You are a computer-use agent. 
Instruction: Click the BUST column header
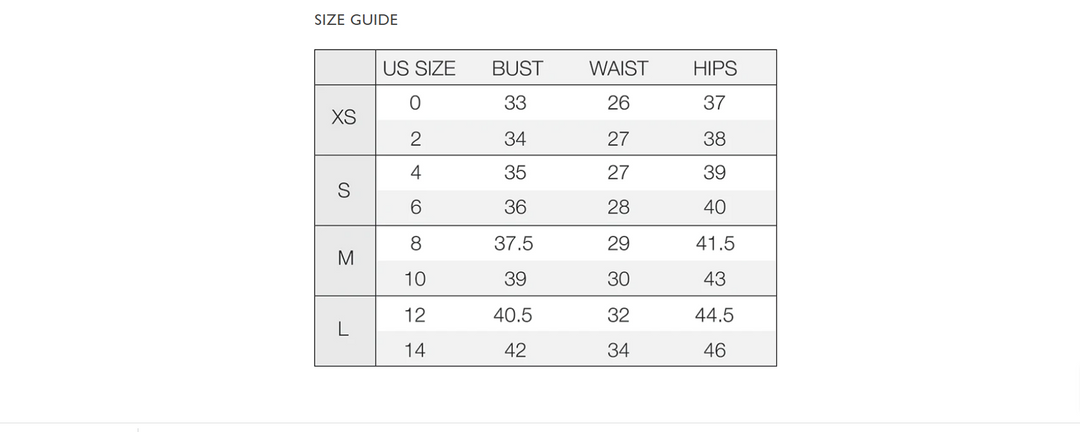(517, 68)
